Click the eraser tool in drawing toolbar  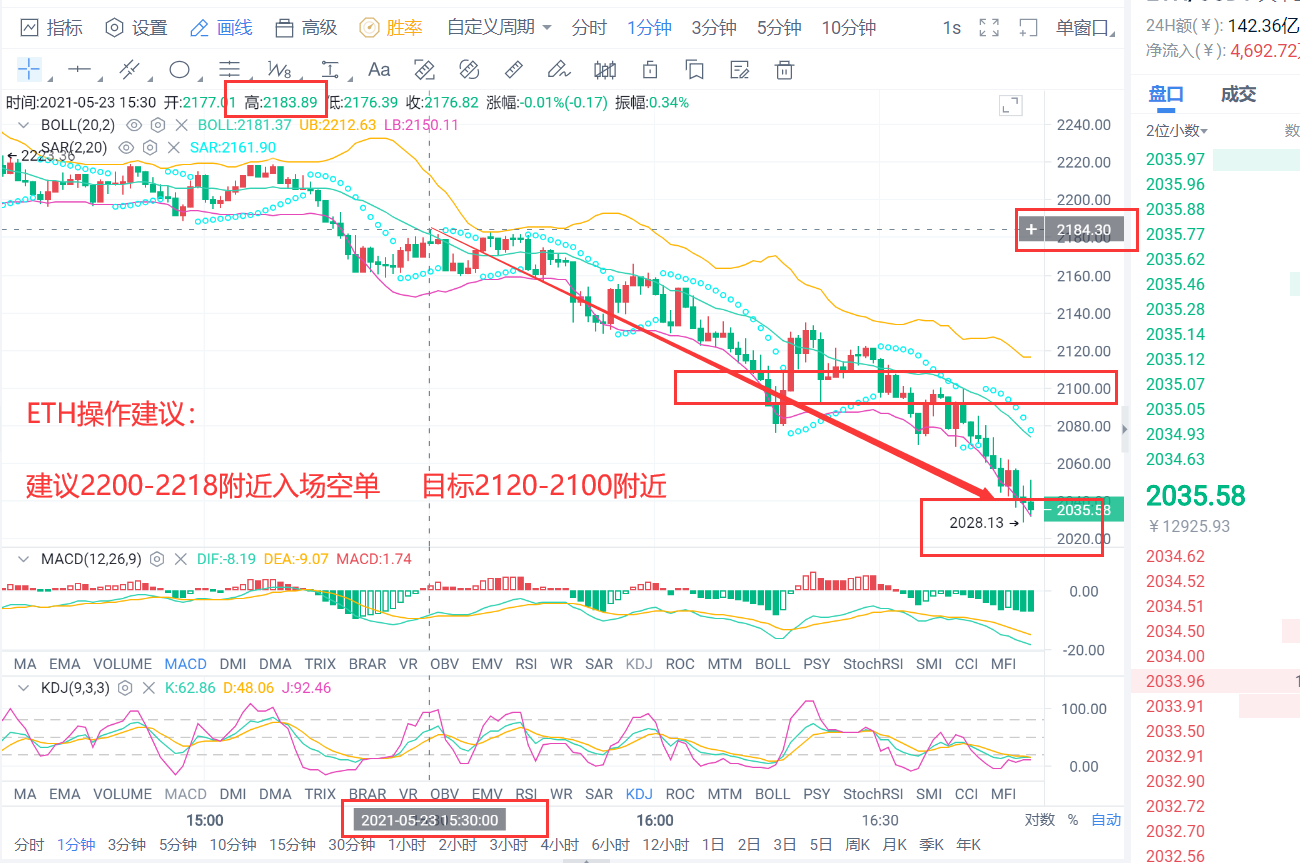(558, 70)
